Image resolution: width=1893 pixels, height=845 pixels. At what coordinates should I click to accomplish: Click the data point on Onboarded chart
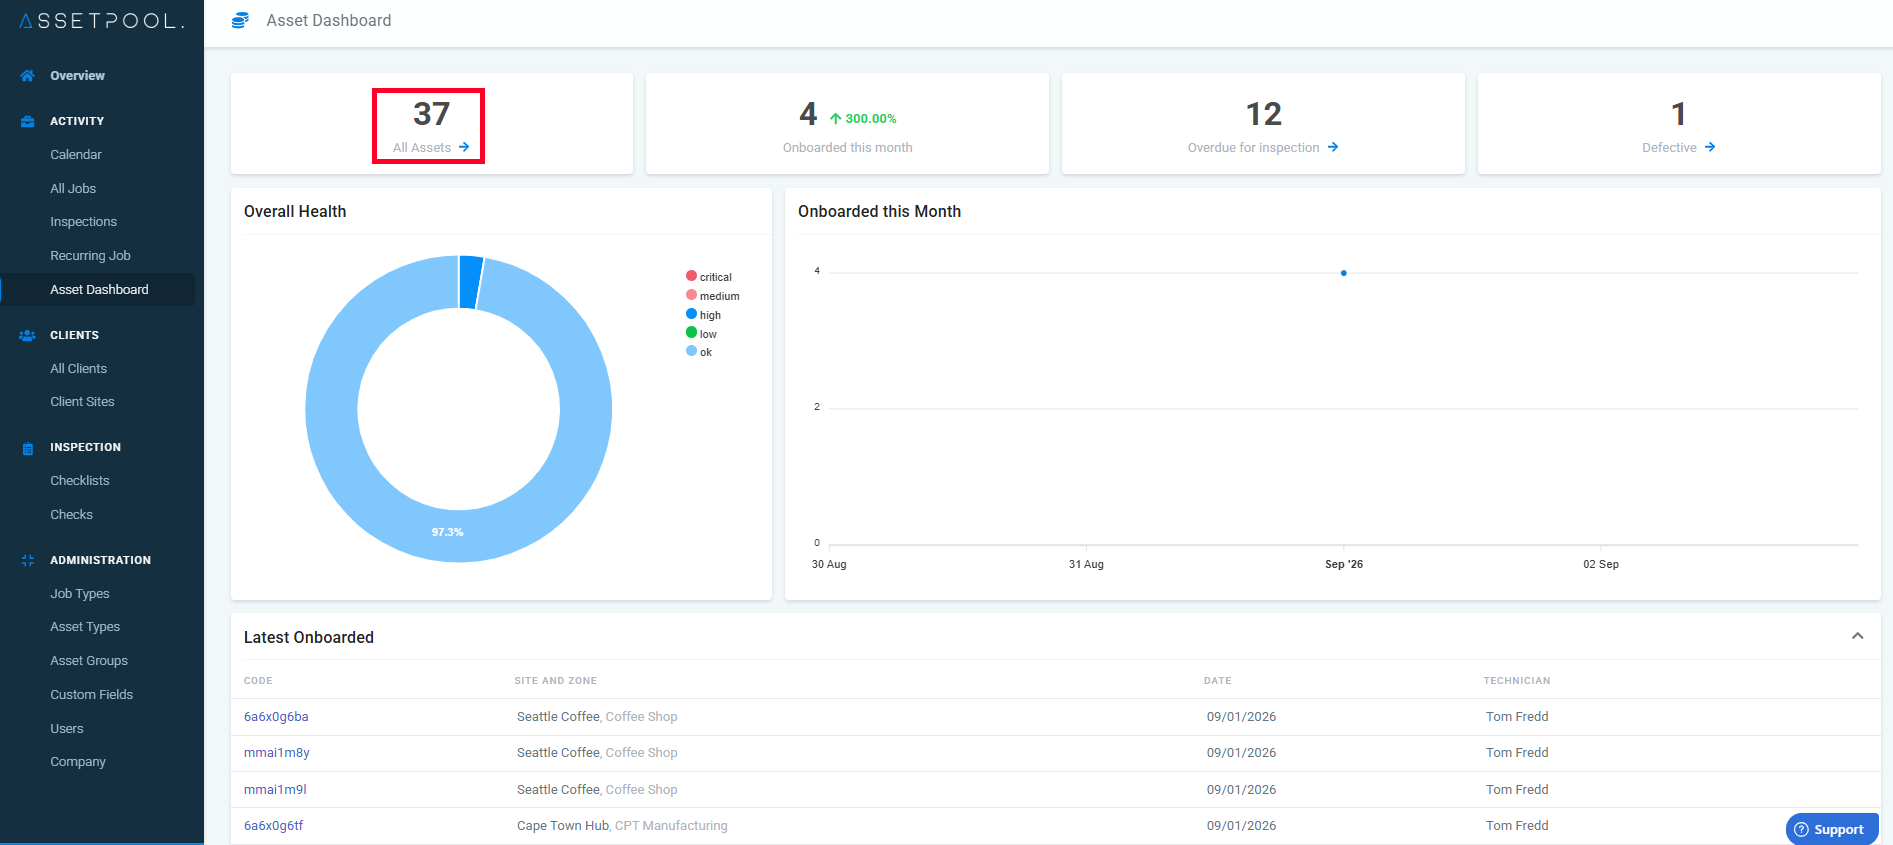point(1343,273)
